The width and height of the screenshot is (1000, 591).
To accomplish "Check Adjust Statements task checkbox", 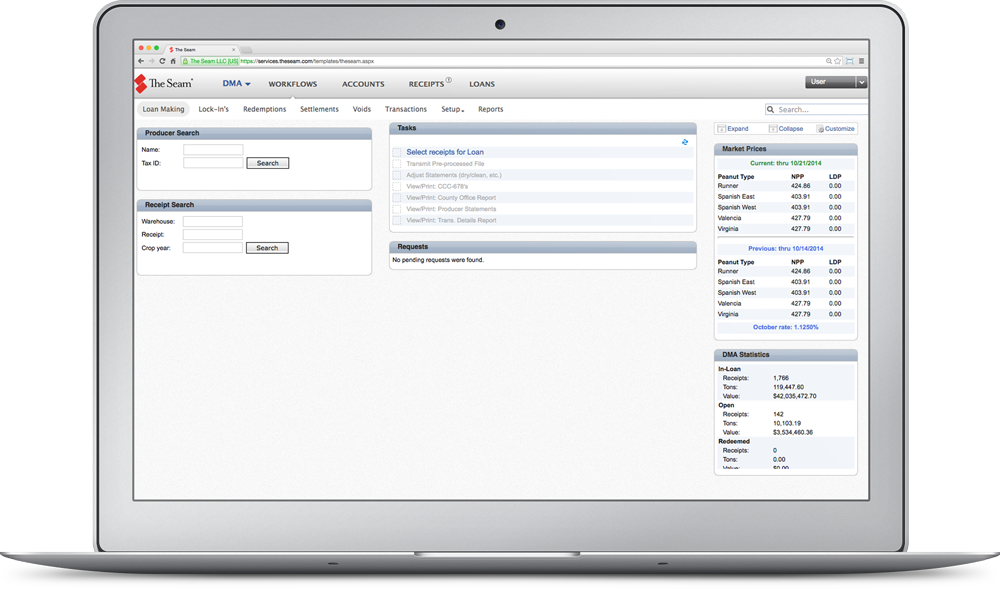I will pos(397,175).
